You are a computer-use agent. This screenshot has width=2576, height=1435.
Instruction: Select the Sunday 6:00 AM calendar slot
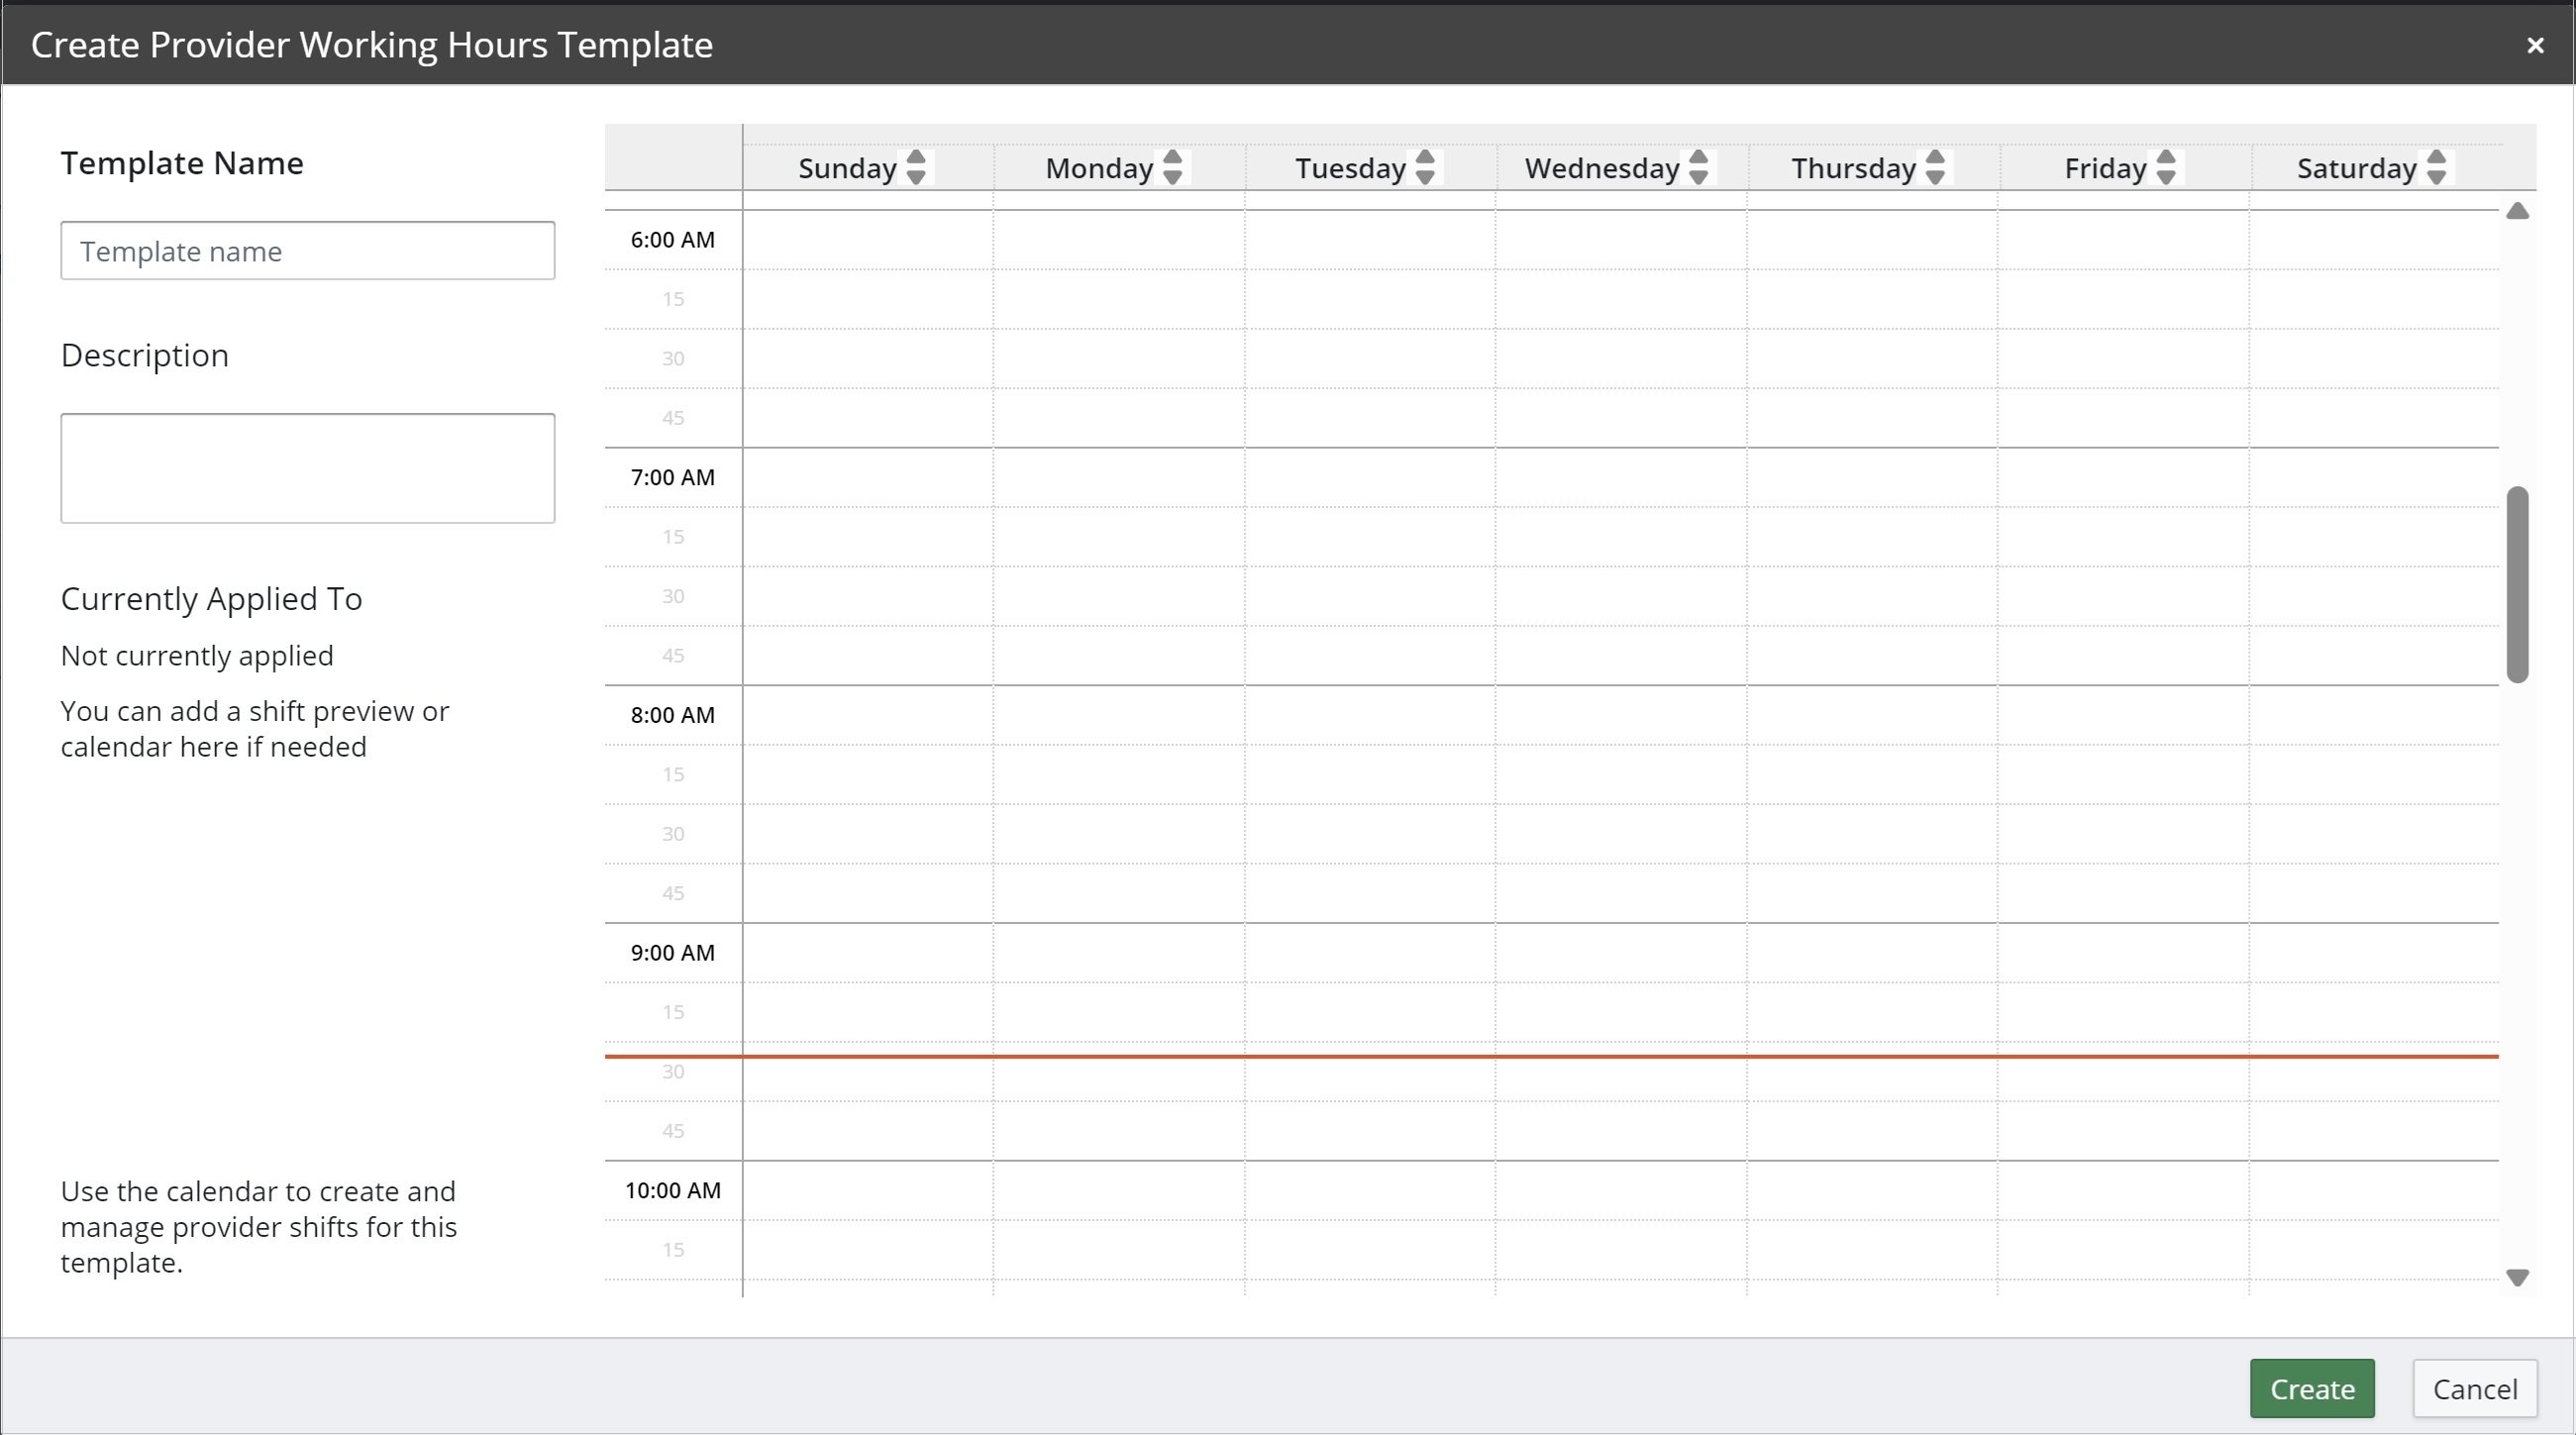coord(867,240)
